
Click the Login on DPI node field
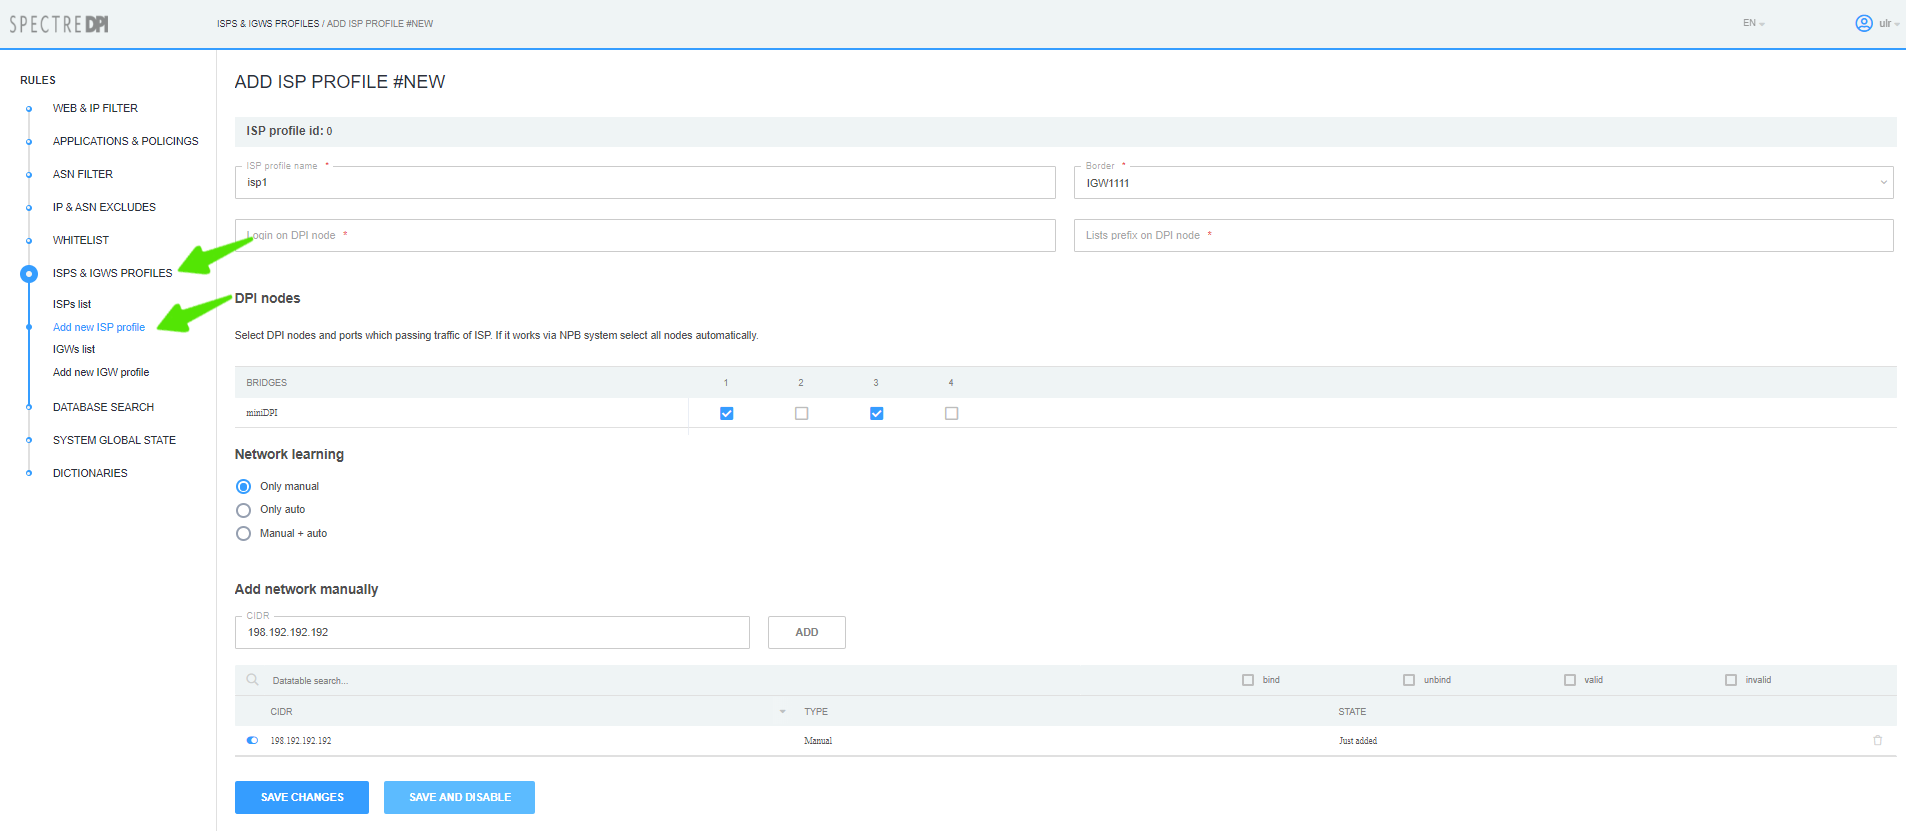click(x=645, y=236)
